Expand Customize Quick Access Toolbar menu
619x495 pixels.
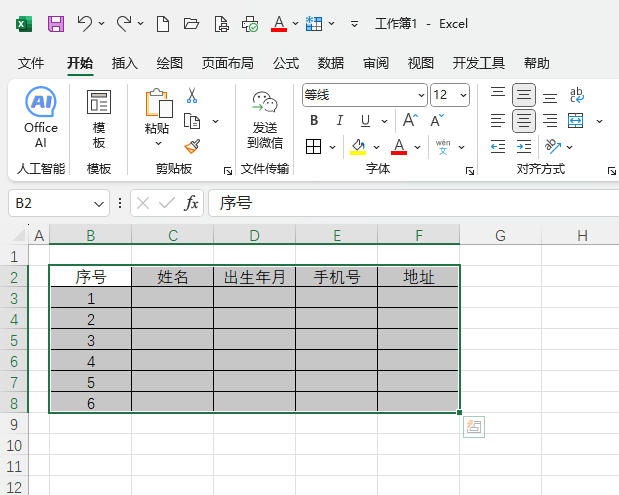coord(354,24)
